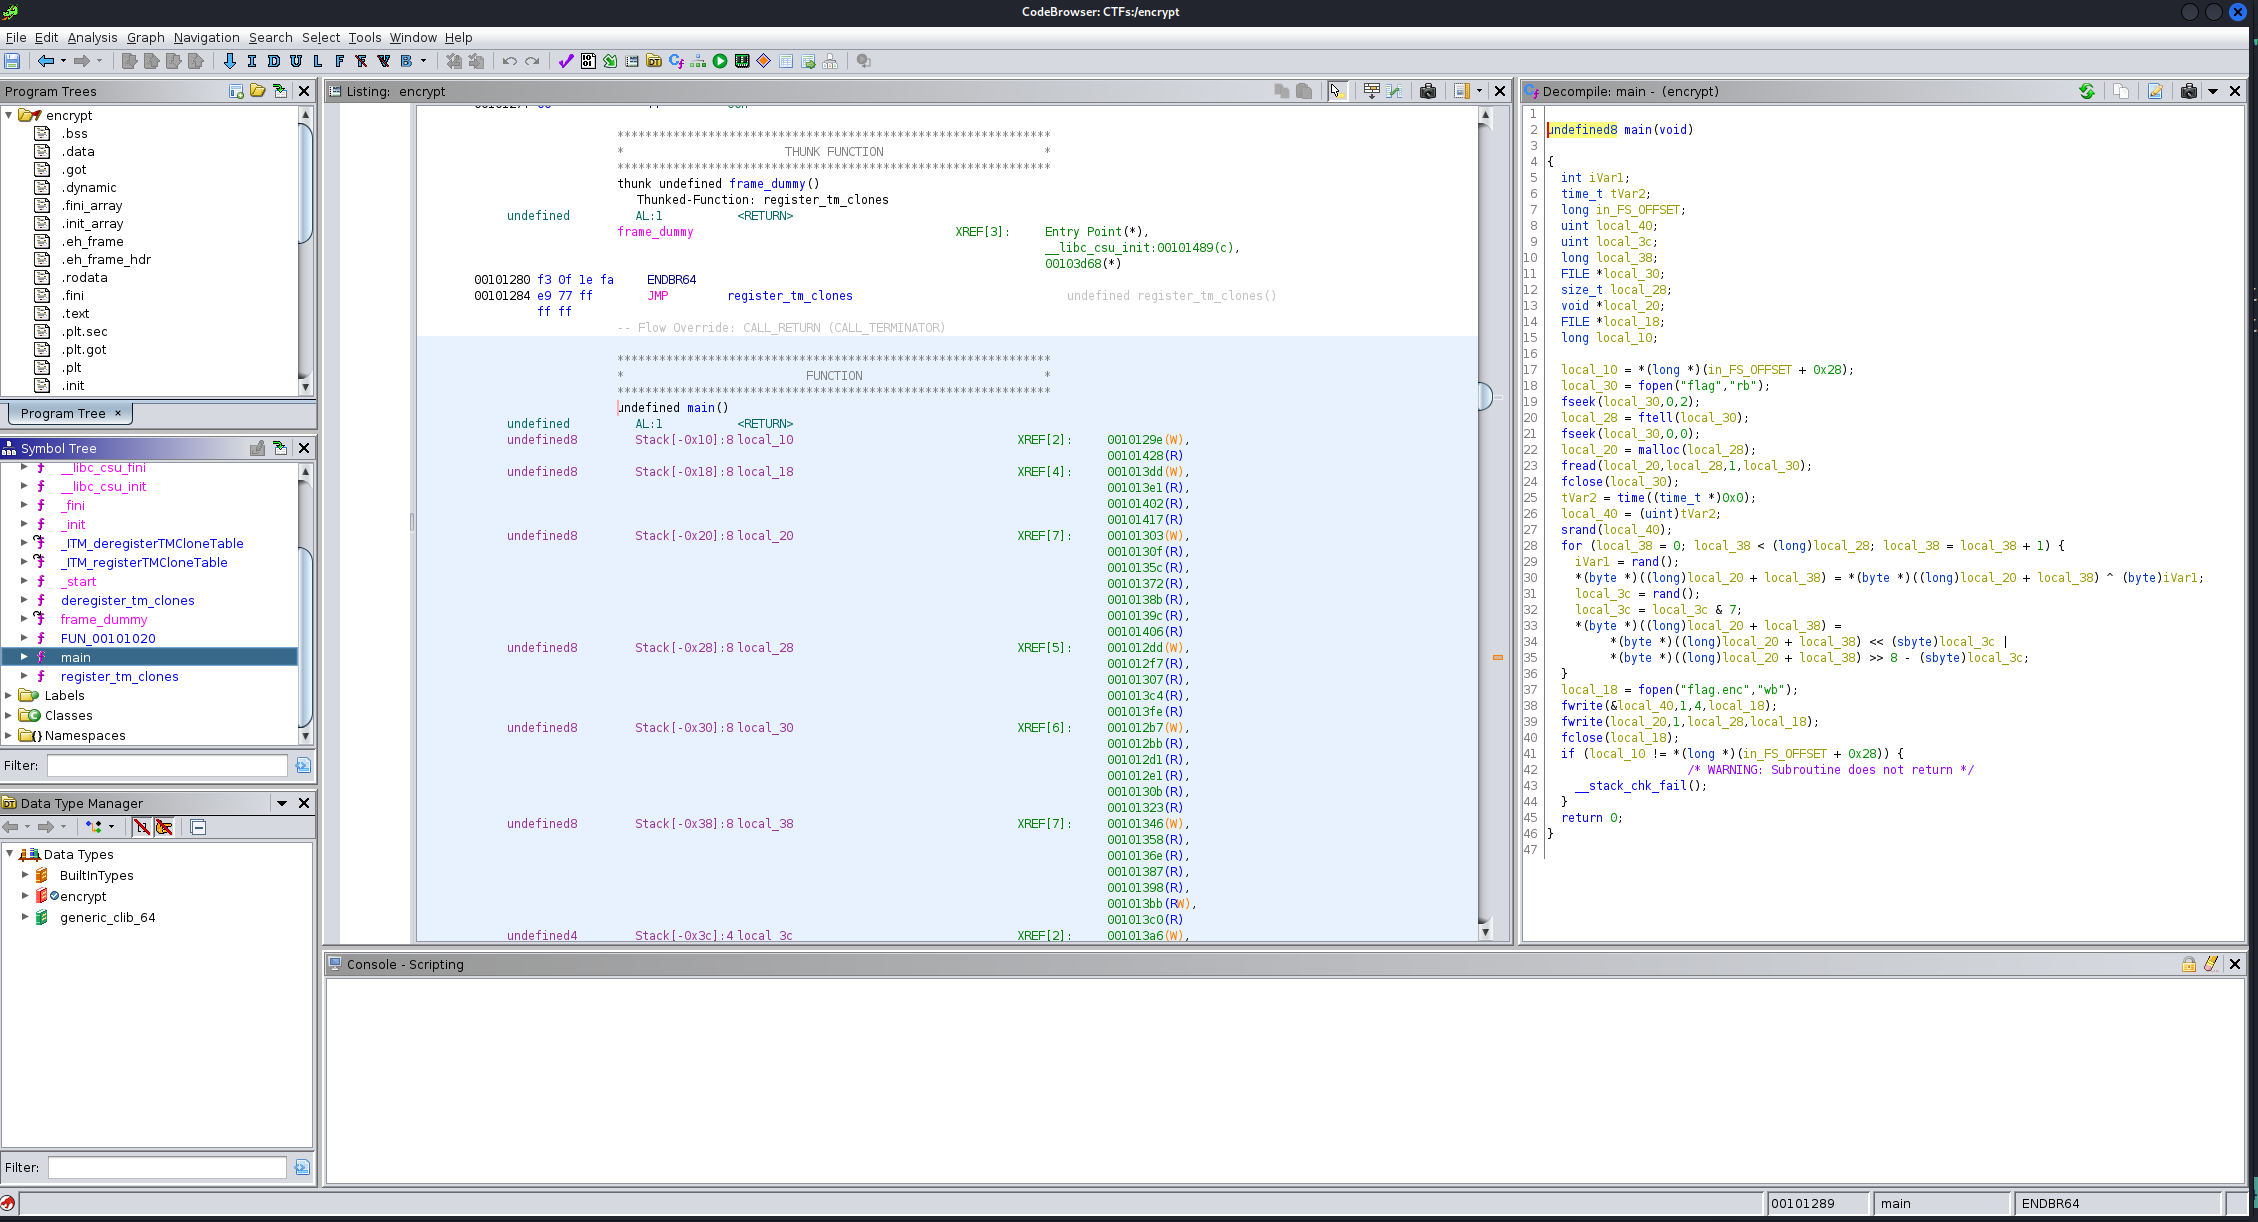This screenshot has height=1222, width=2258.
Task: Click the Symbol Tree filter input field
Action: tap(167, 765)
